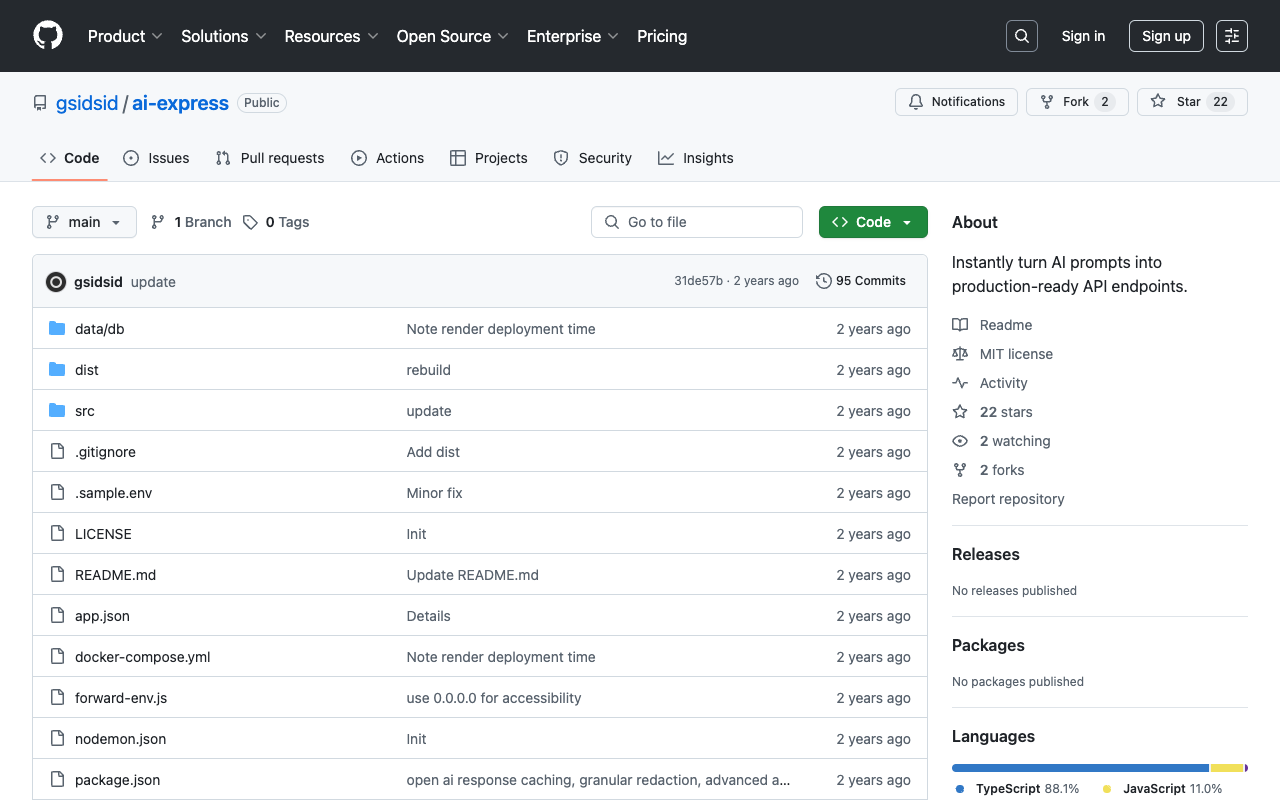This screenshot has height=800, width=1280.
Task: Click the star icon in Star button
Action: click(1158, 102)
